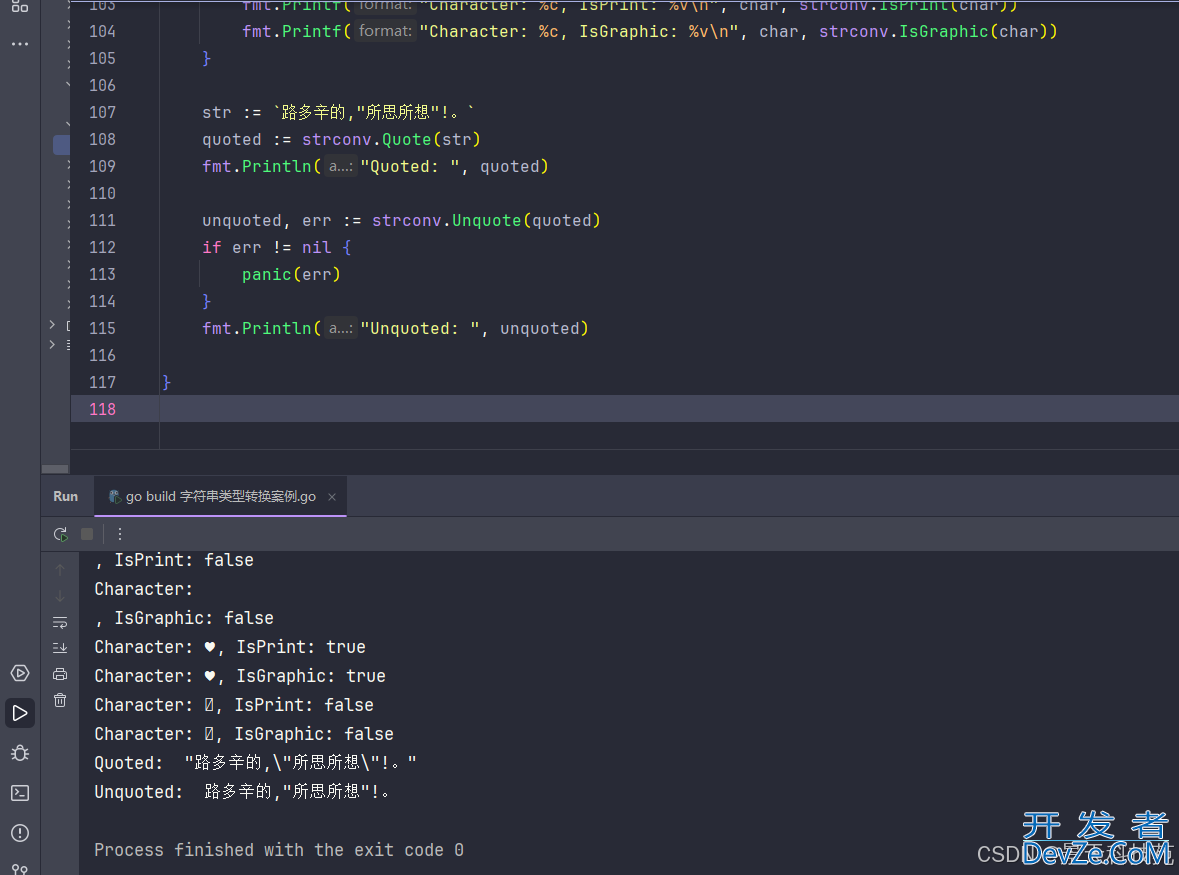Open the More tool windows ellipsis
Viewport: 1179px width, 875px height.
[20, 44]
